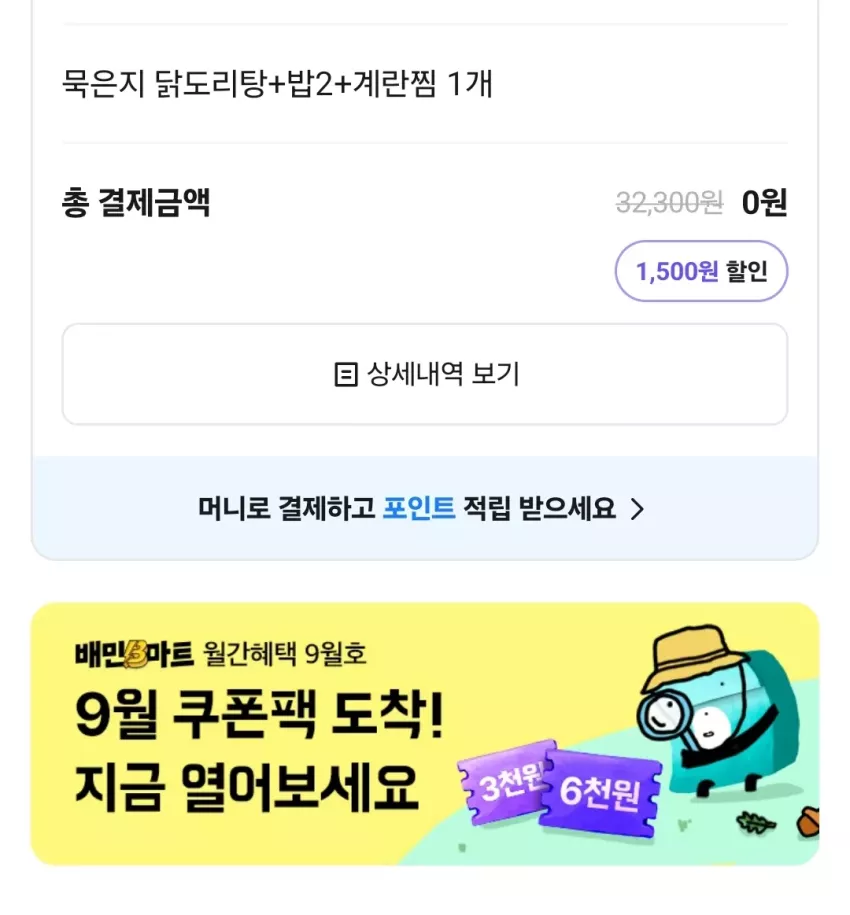The image size is (850, 915).
Task: Click the 배민B마트 logo in the banner
Action: click(134, 654)
